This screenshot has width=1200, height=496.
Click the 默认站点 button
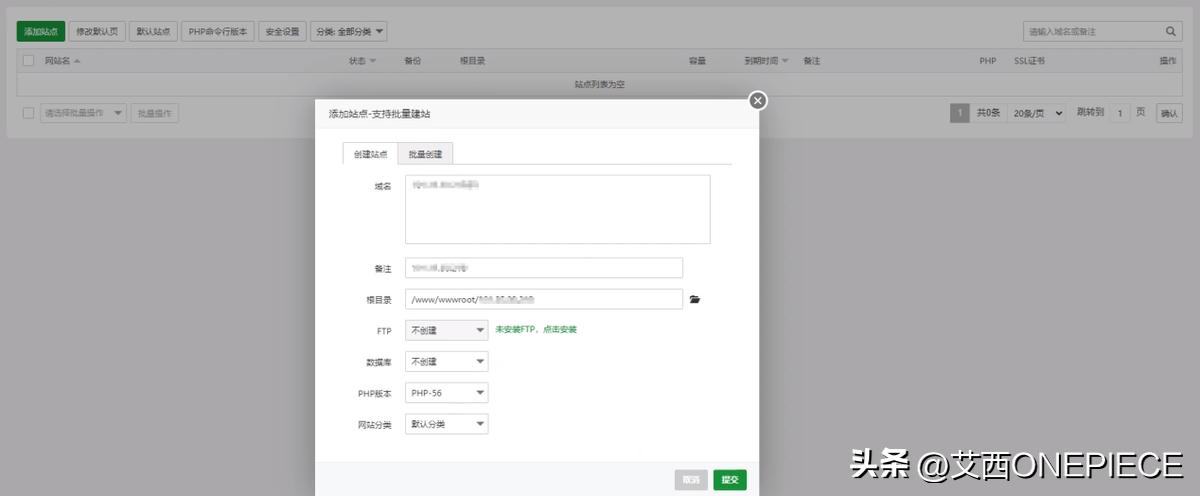(x=154, y=31)
